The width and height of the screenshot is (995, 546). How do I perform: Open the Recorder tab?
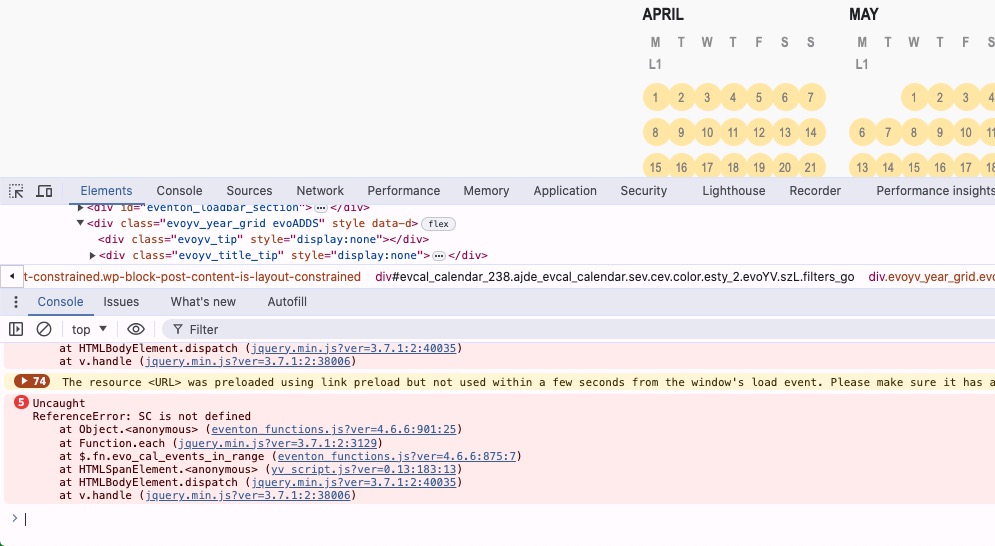click(815, 191)
